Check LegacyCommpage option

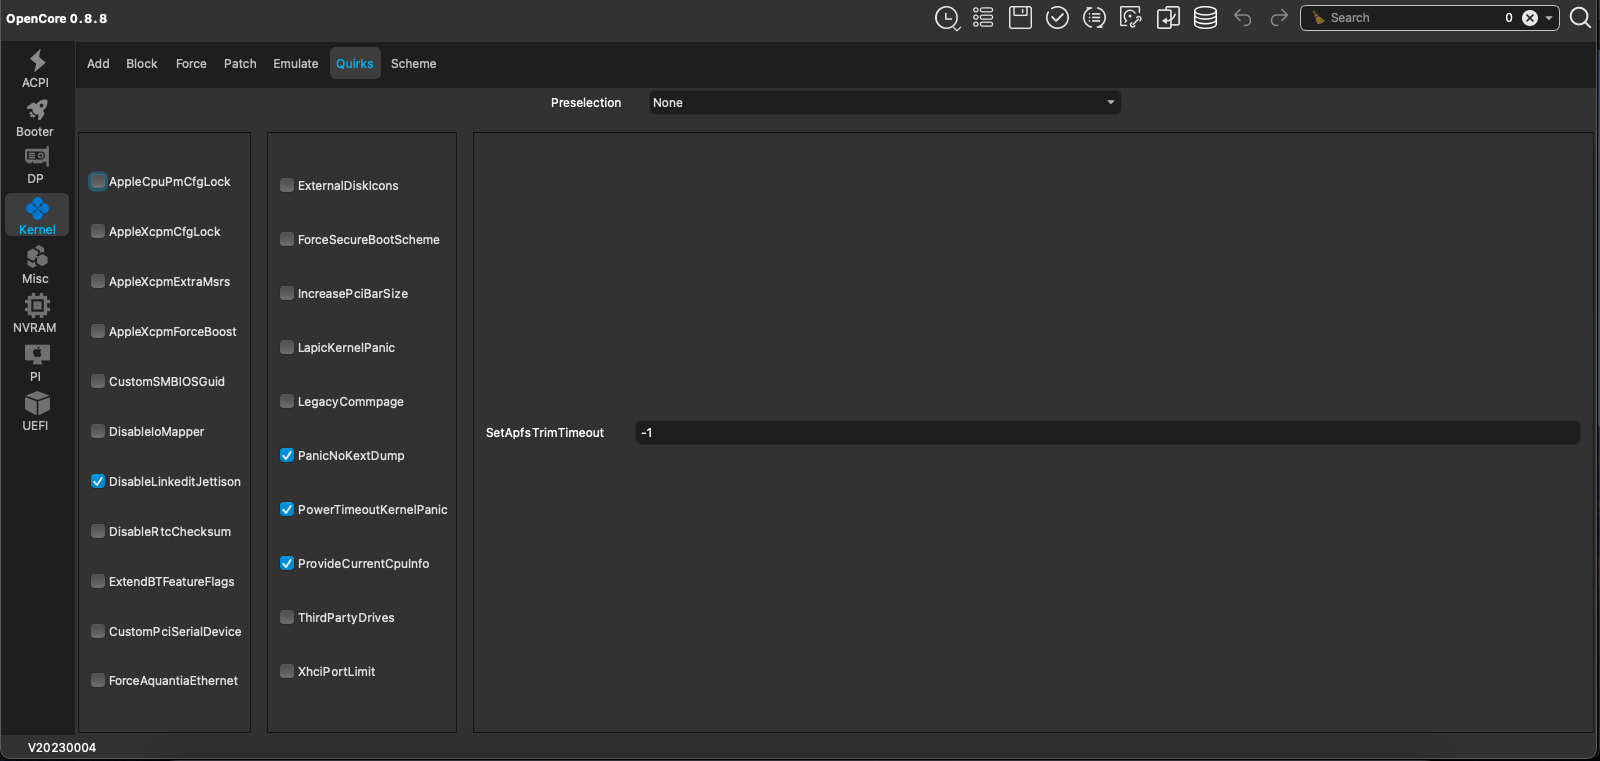287,402
